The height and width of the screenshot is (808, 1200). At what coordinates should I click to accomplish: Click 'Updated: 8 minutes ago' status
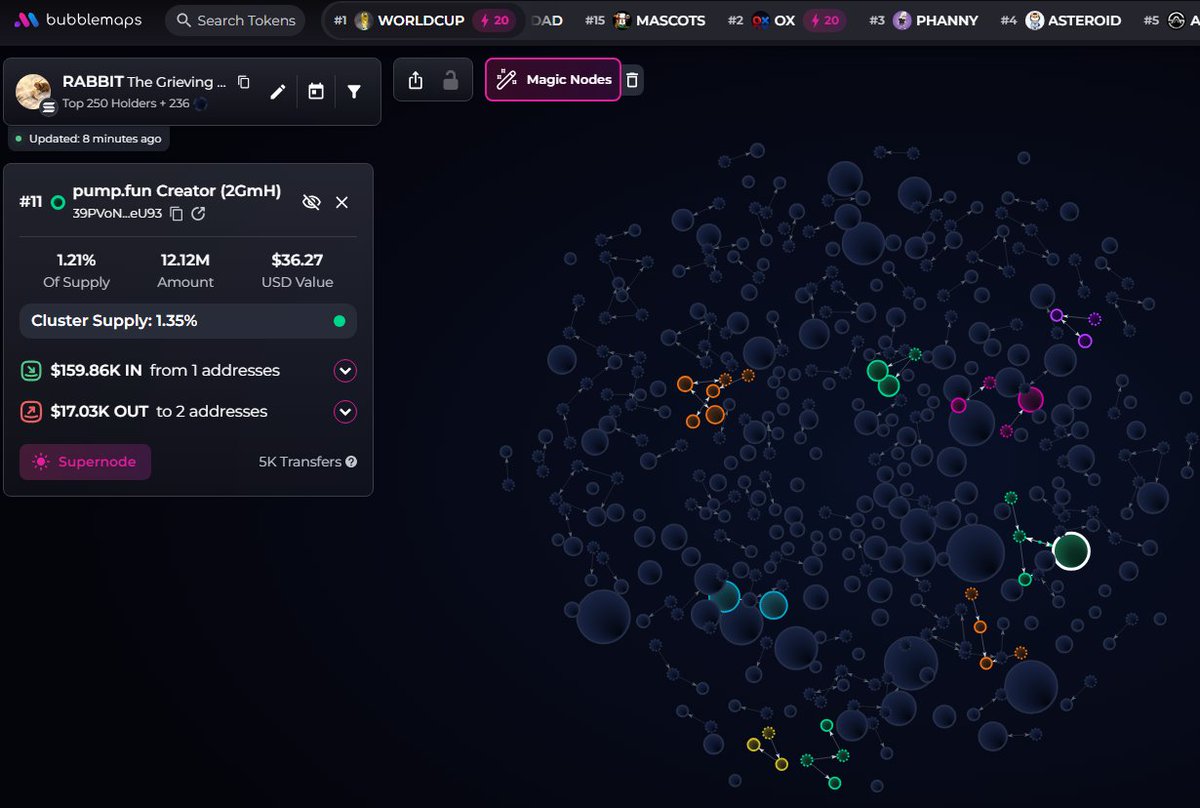point(88,139)
